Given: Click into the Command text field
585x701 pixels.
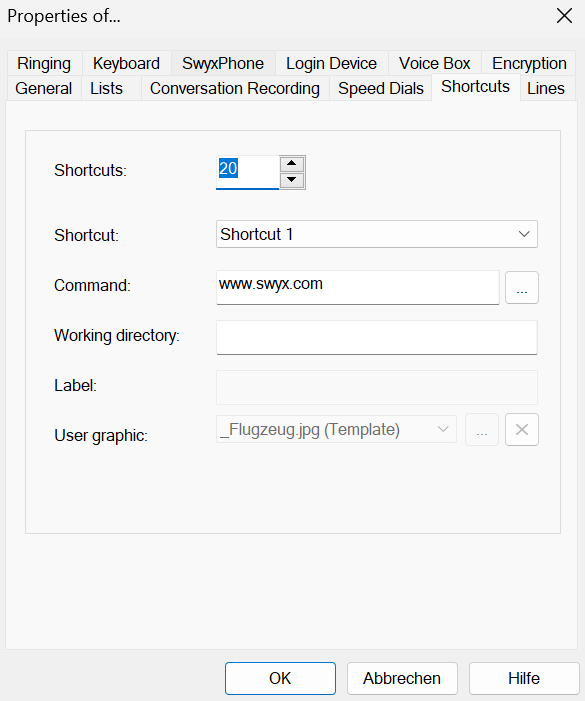Looking at the screenshot, I should 358,287.
